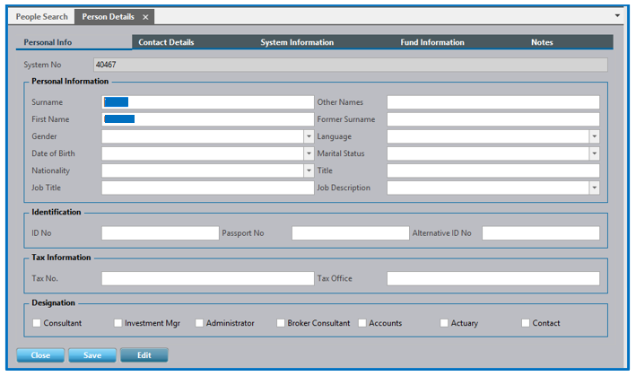Open the Date of Birth picker arrow
Screen dimensions: 636x376
[309, 153]
